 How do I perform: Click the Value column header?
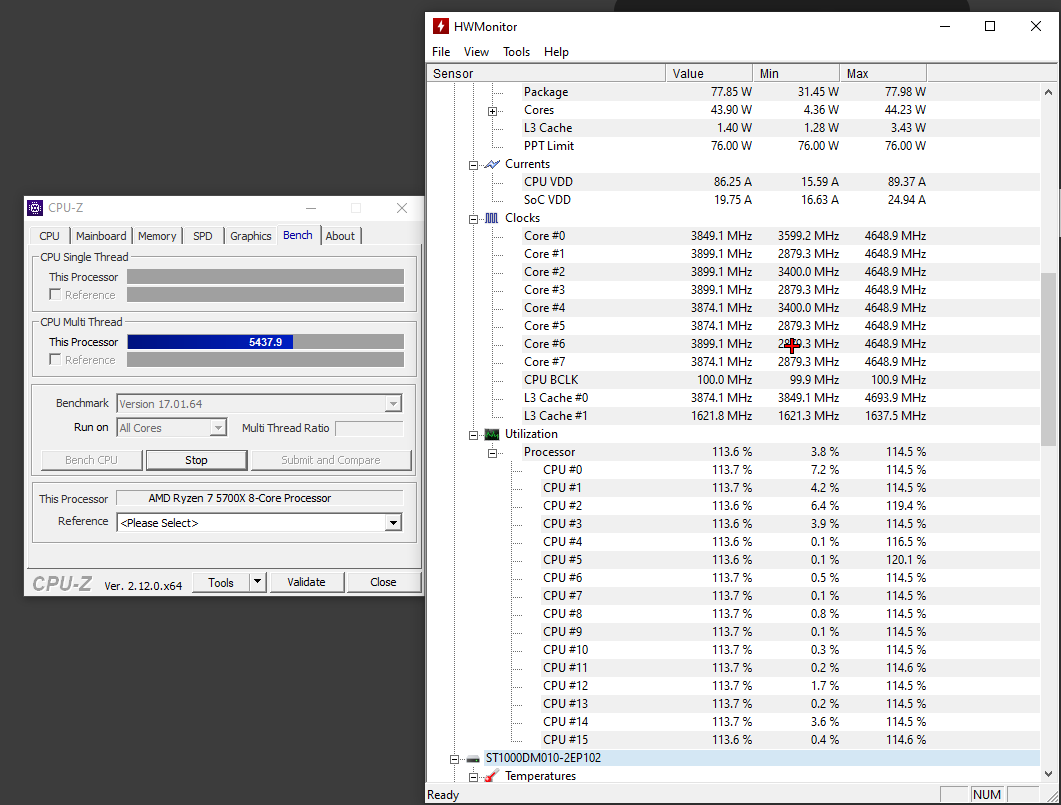click(709, 73)
